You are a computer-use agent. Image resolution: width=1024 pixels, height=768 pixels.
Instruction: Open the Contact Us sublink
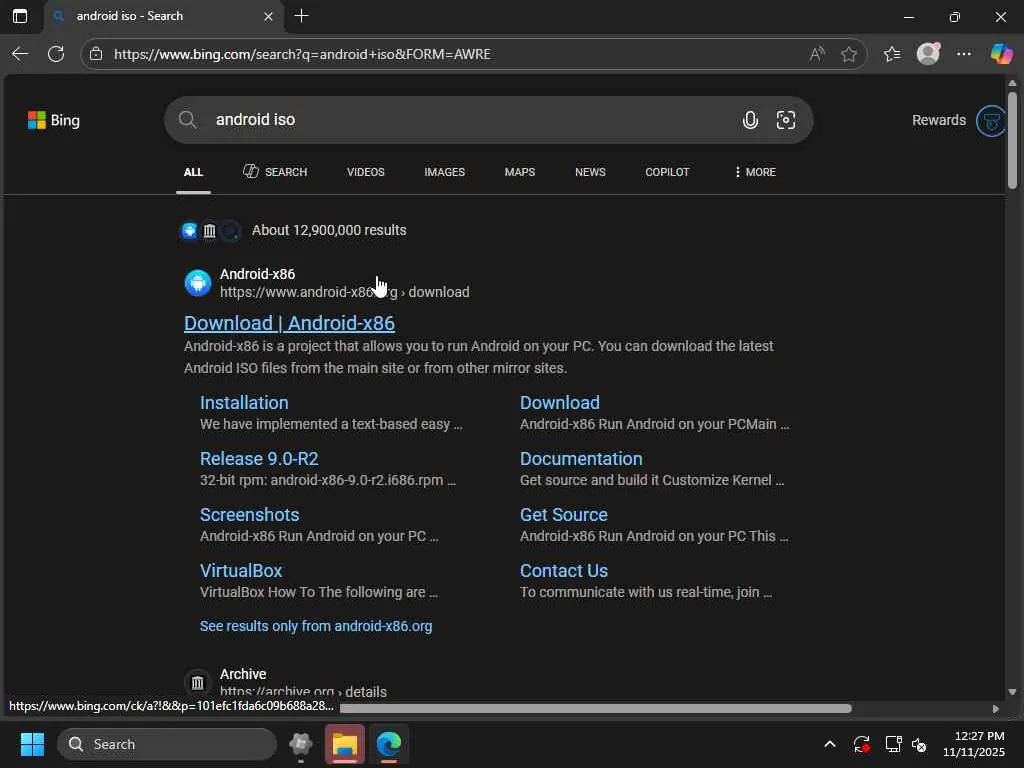click(564, 571)
